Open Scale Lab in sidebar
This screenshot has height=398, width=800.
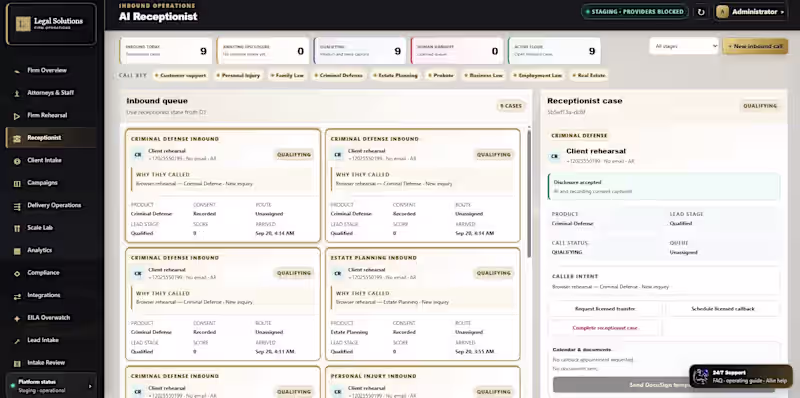[51, 228]
